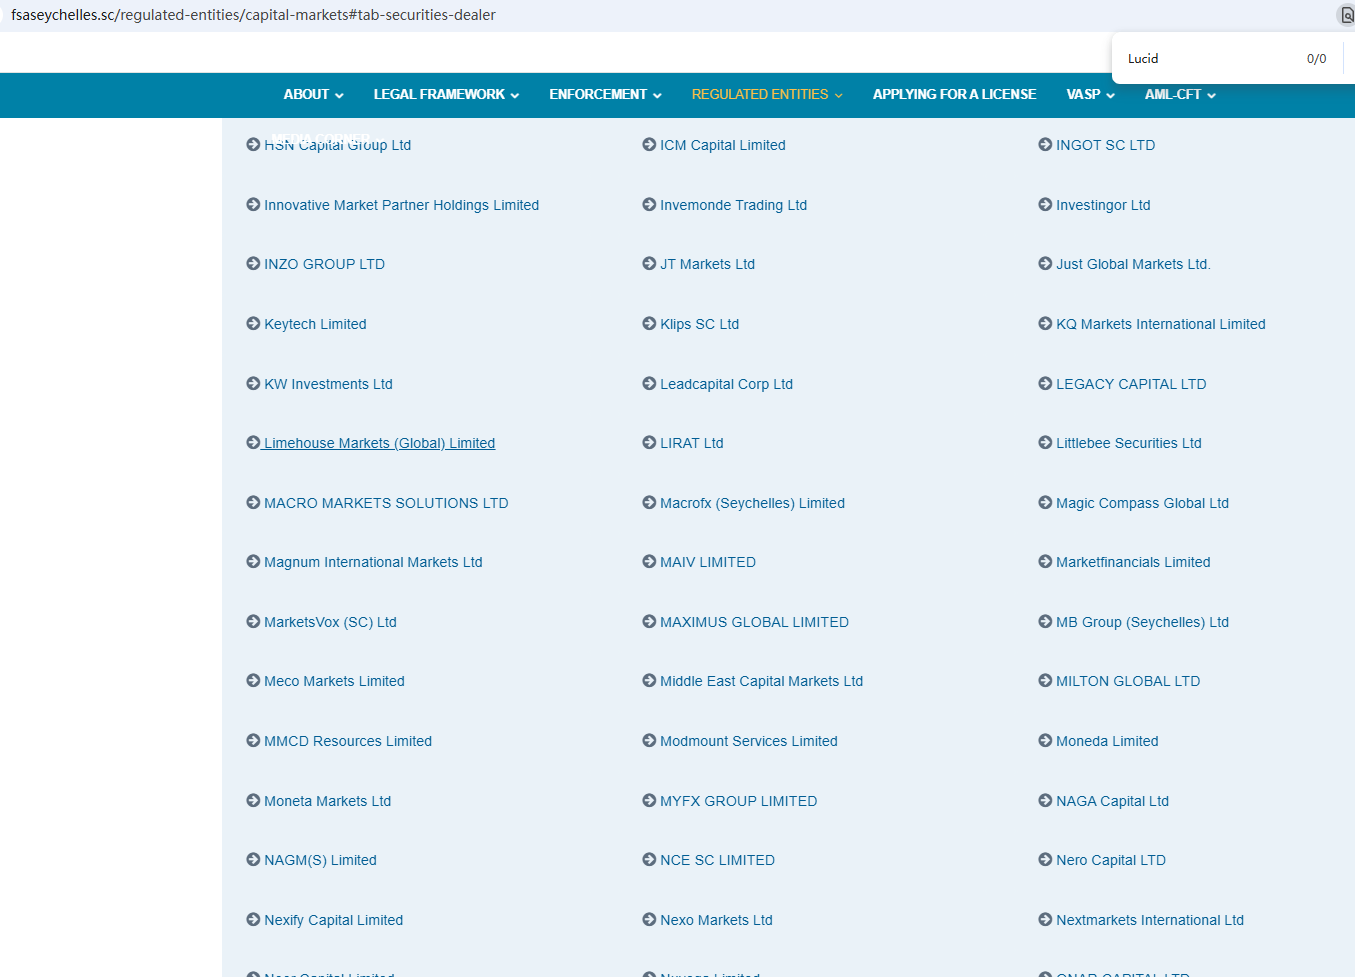Go to APPLYING FOR A LICENSE page
Viewport: 1355px width, 977px height.
(x=954, y=95)
